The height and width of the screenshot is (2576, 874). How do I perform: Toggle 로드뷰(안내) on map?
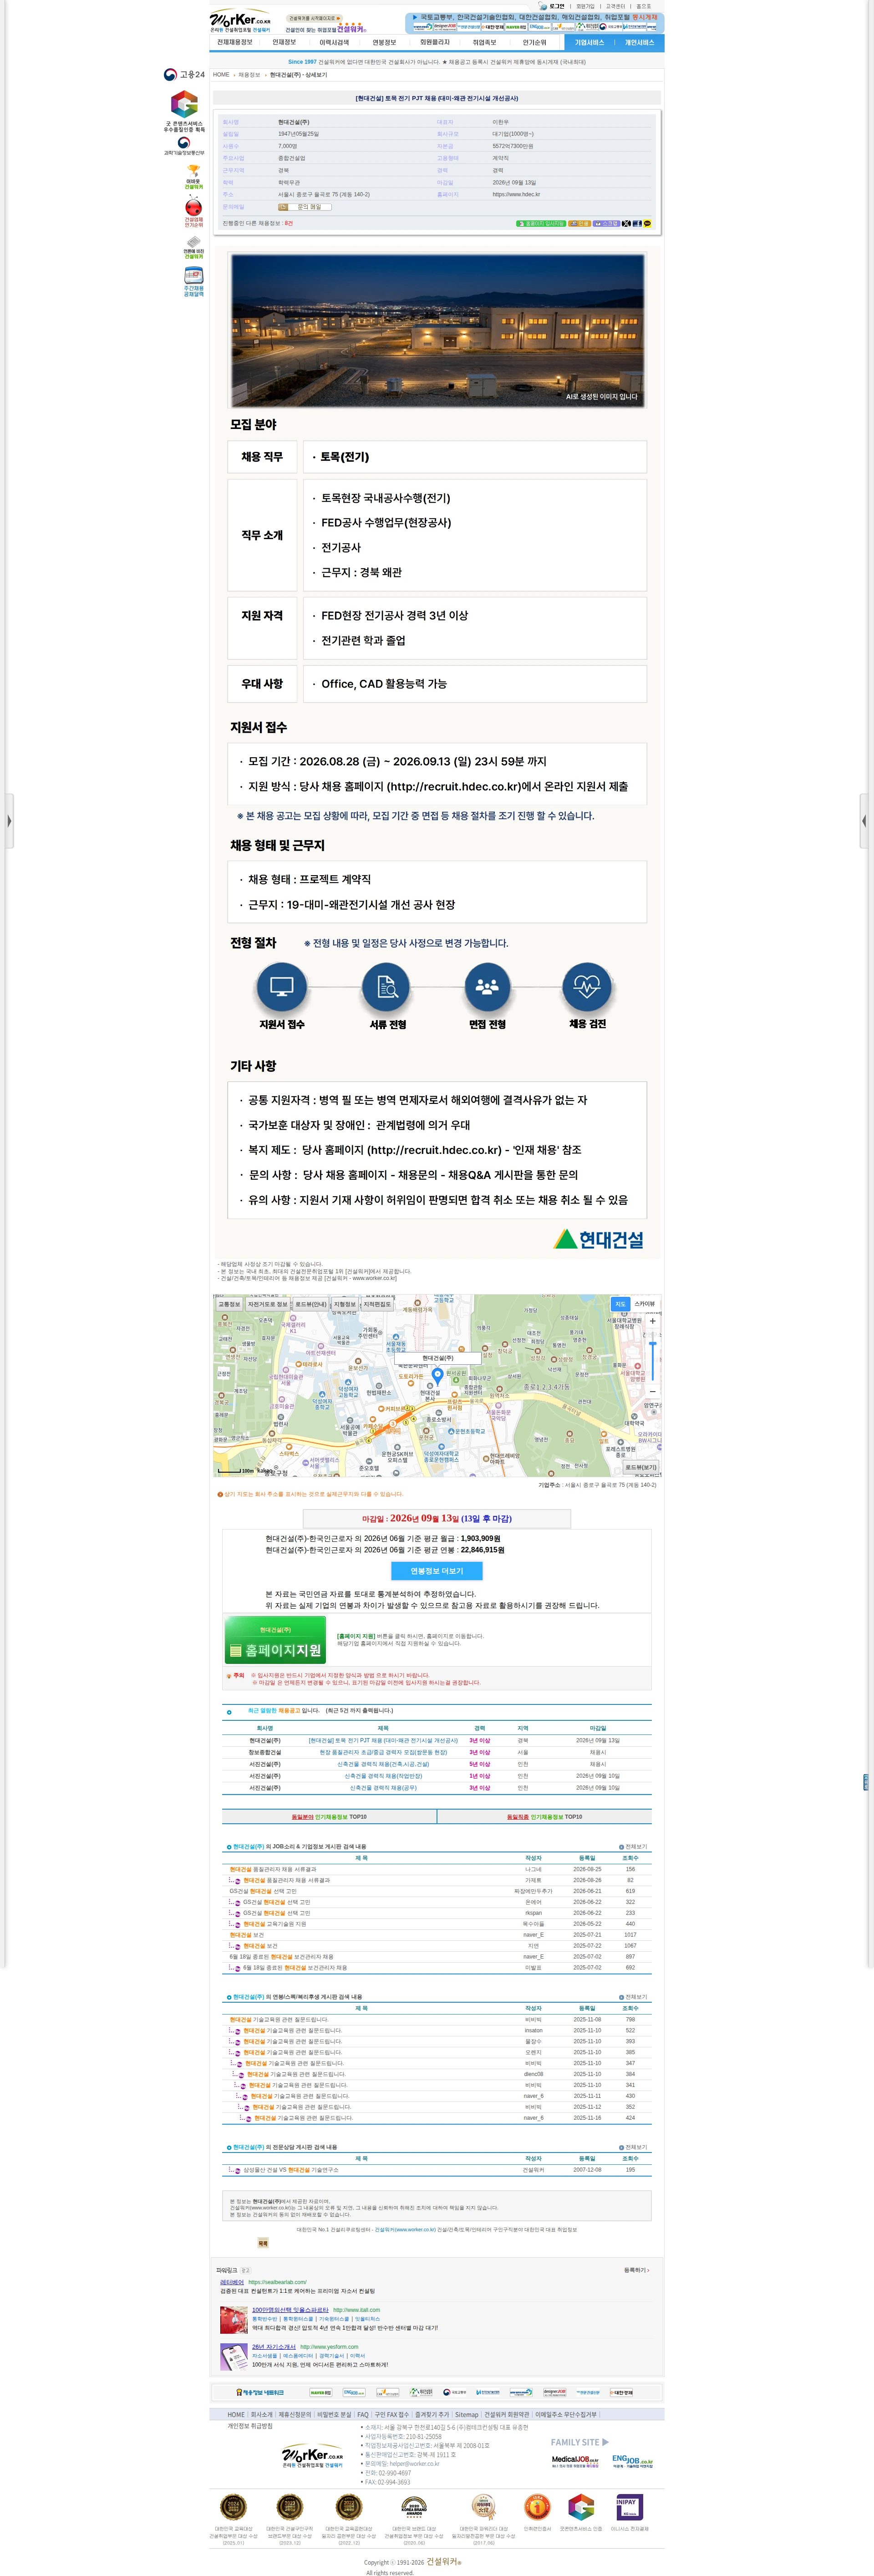click(311, 1304)
